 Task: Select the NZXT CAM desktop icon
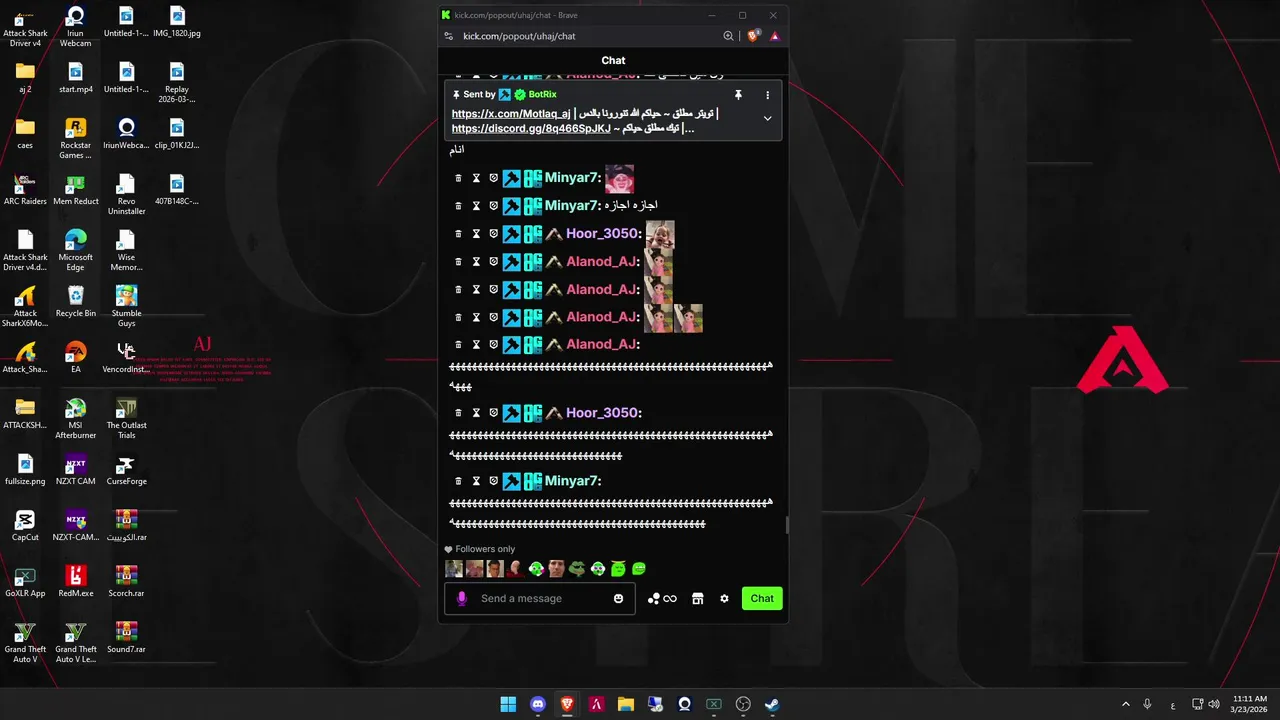point(75,469)
